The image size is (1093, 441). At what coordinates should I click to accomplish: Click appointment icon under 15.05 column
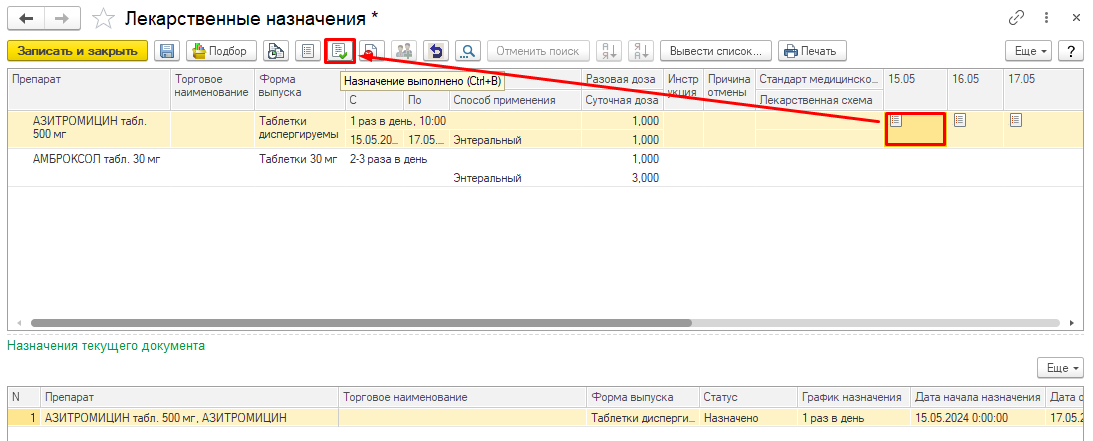coord(896,121)
